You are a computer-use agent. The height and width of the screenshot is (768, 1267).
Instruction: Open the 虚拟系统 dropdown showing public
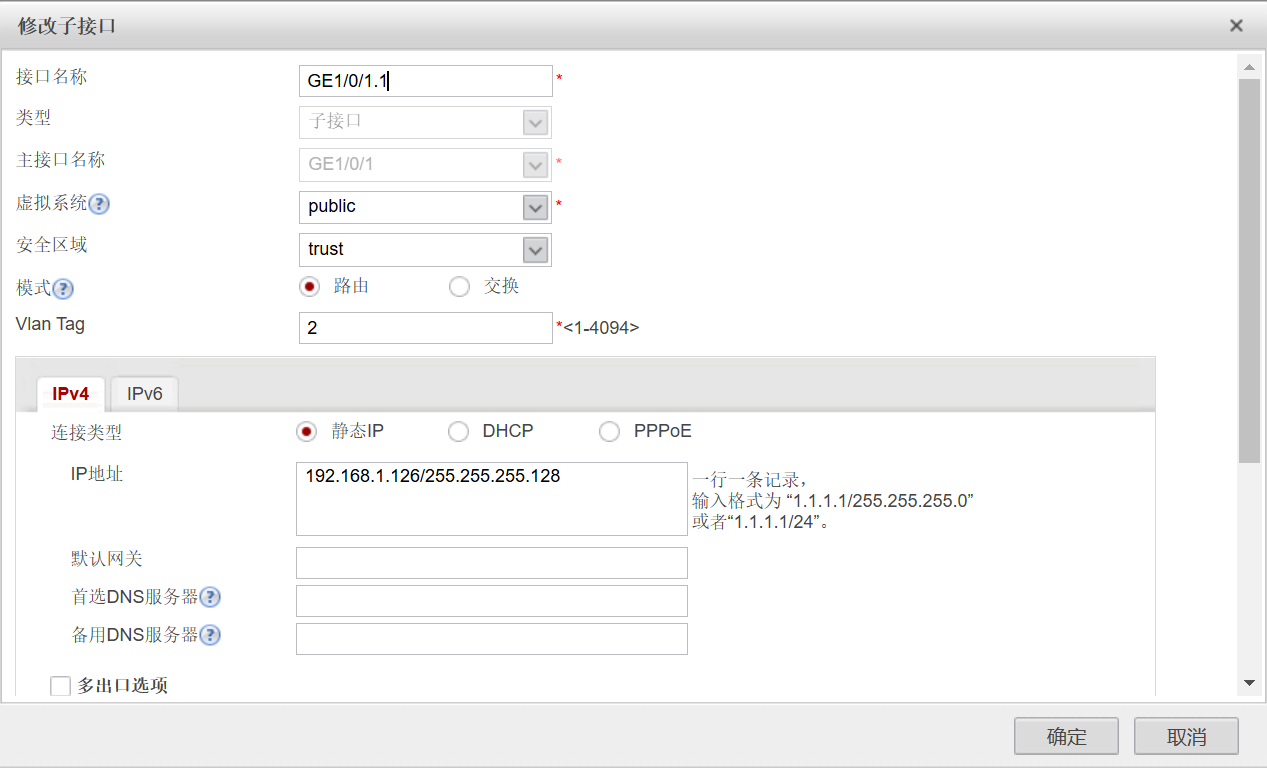pos(425,207)
